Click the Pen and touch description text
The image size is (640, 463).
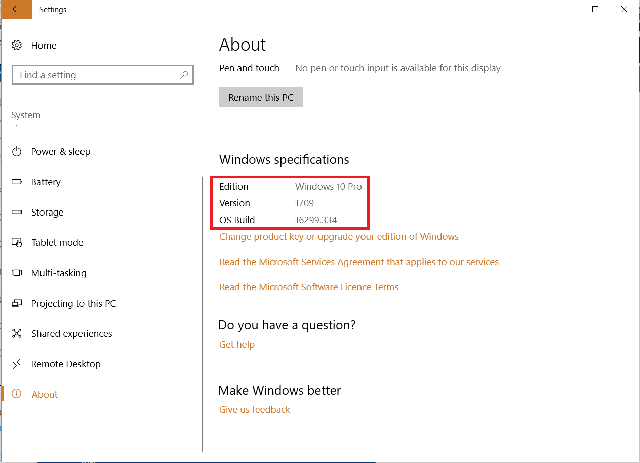398,68
